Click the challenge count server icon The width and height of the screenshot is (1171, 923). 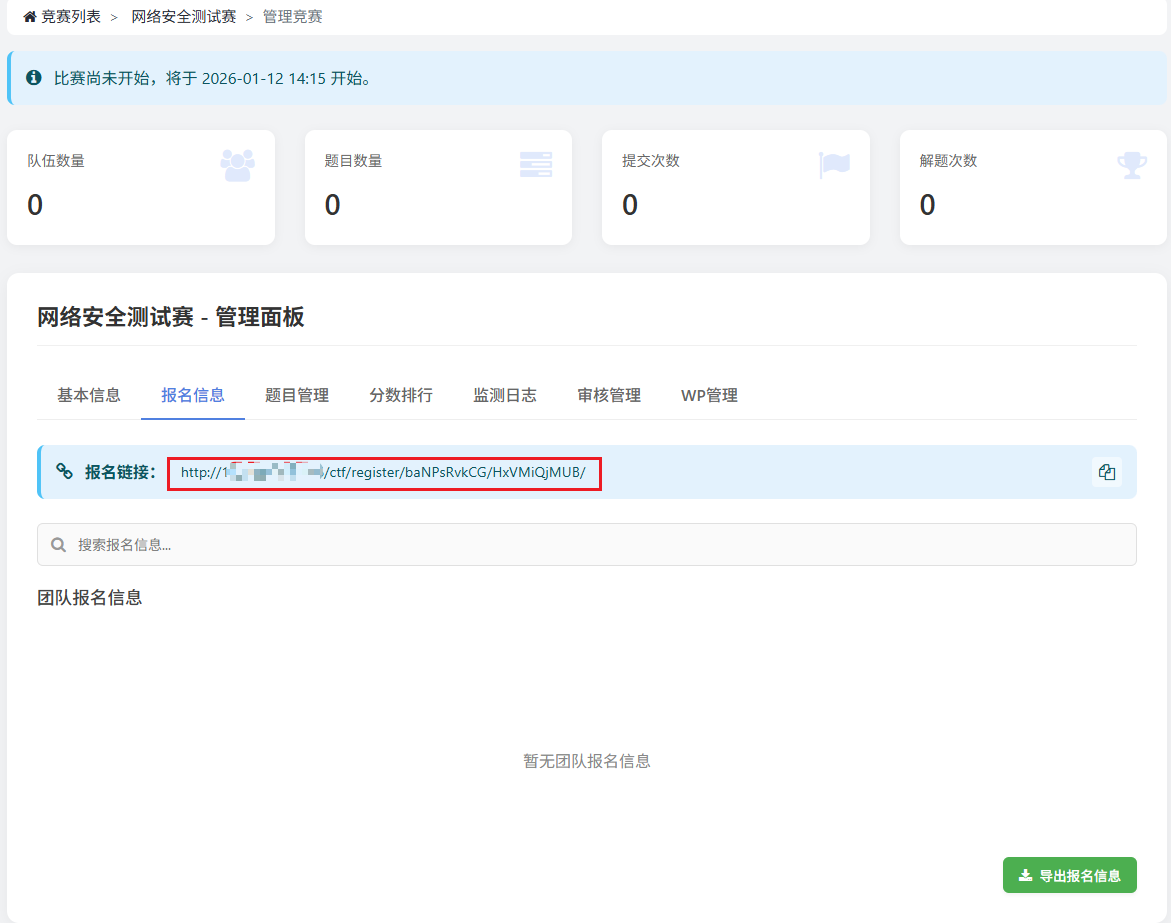point(535,165)
